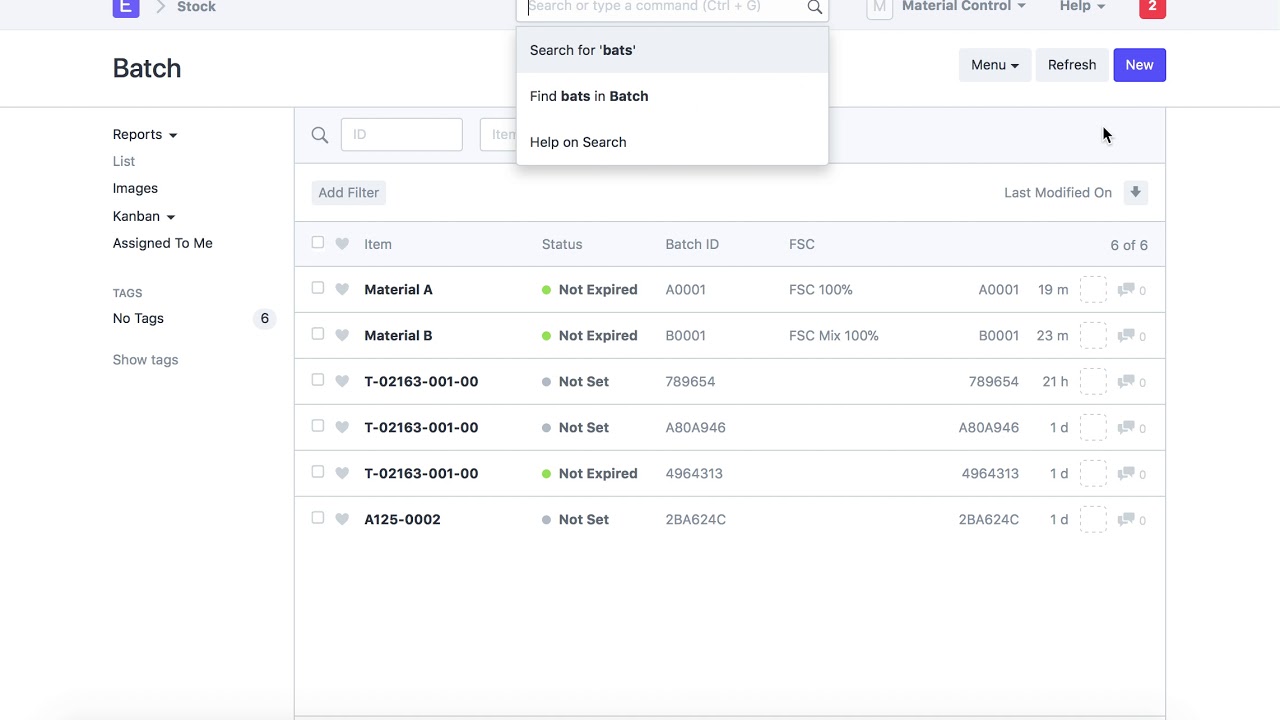1280x720 pixels.
Task: Click the search magnifier in the top bar
Action: click(814, 8)
